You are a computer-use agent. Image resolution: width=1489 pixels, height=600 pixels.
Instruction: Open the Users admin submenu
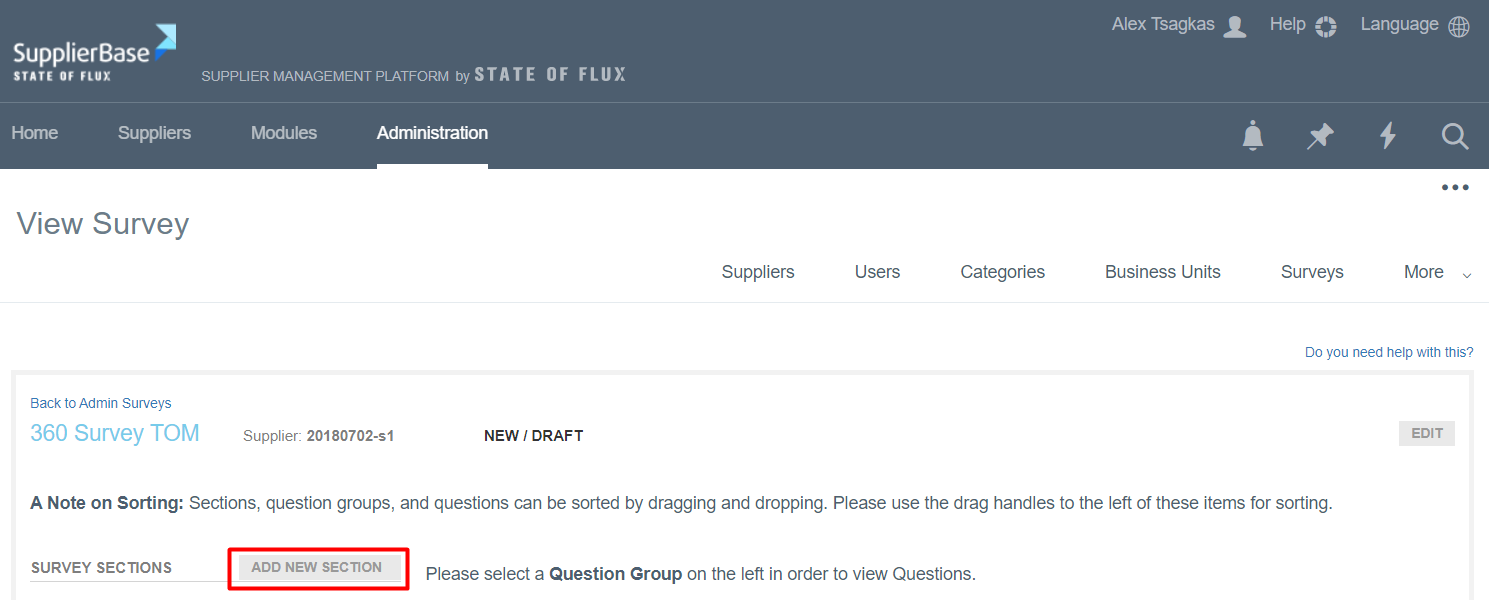point(877,272)
